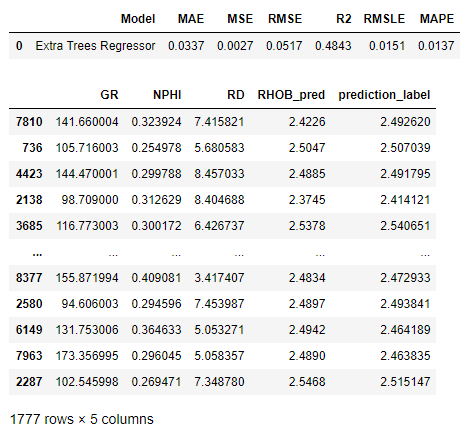Click GR value 173.356995
471x432 pixels.
(87, 356)
